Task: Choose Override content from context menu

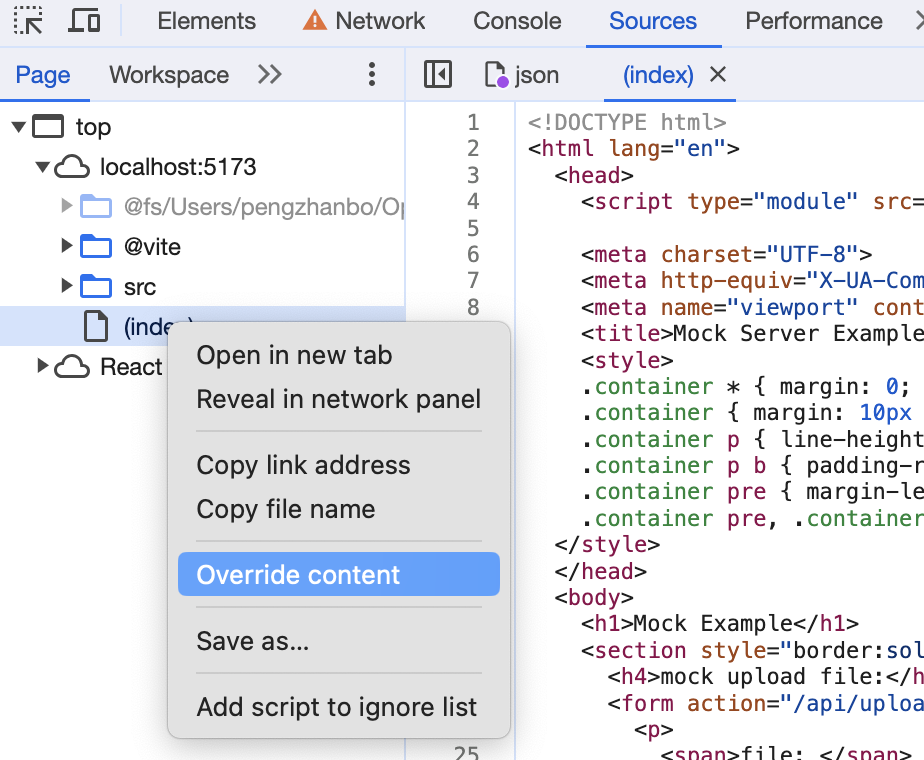Action: pos(298,575)
